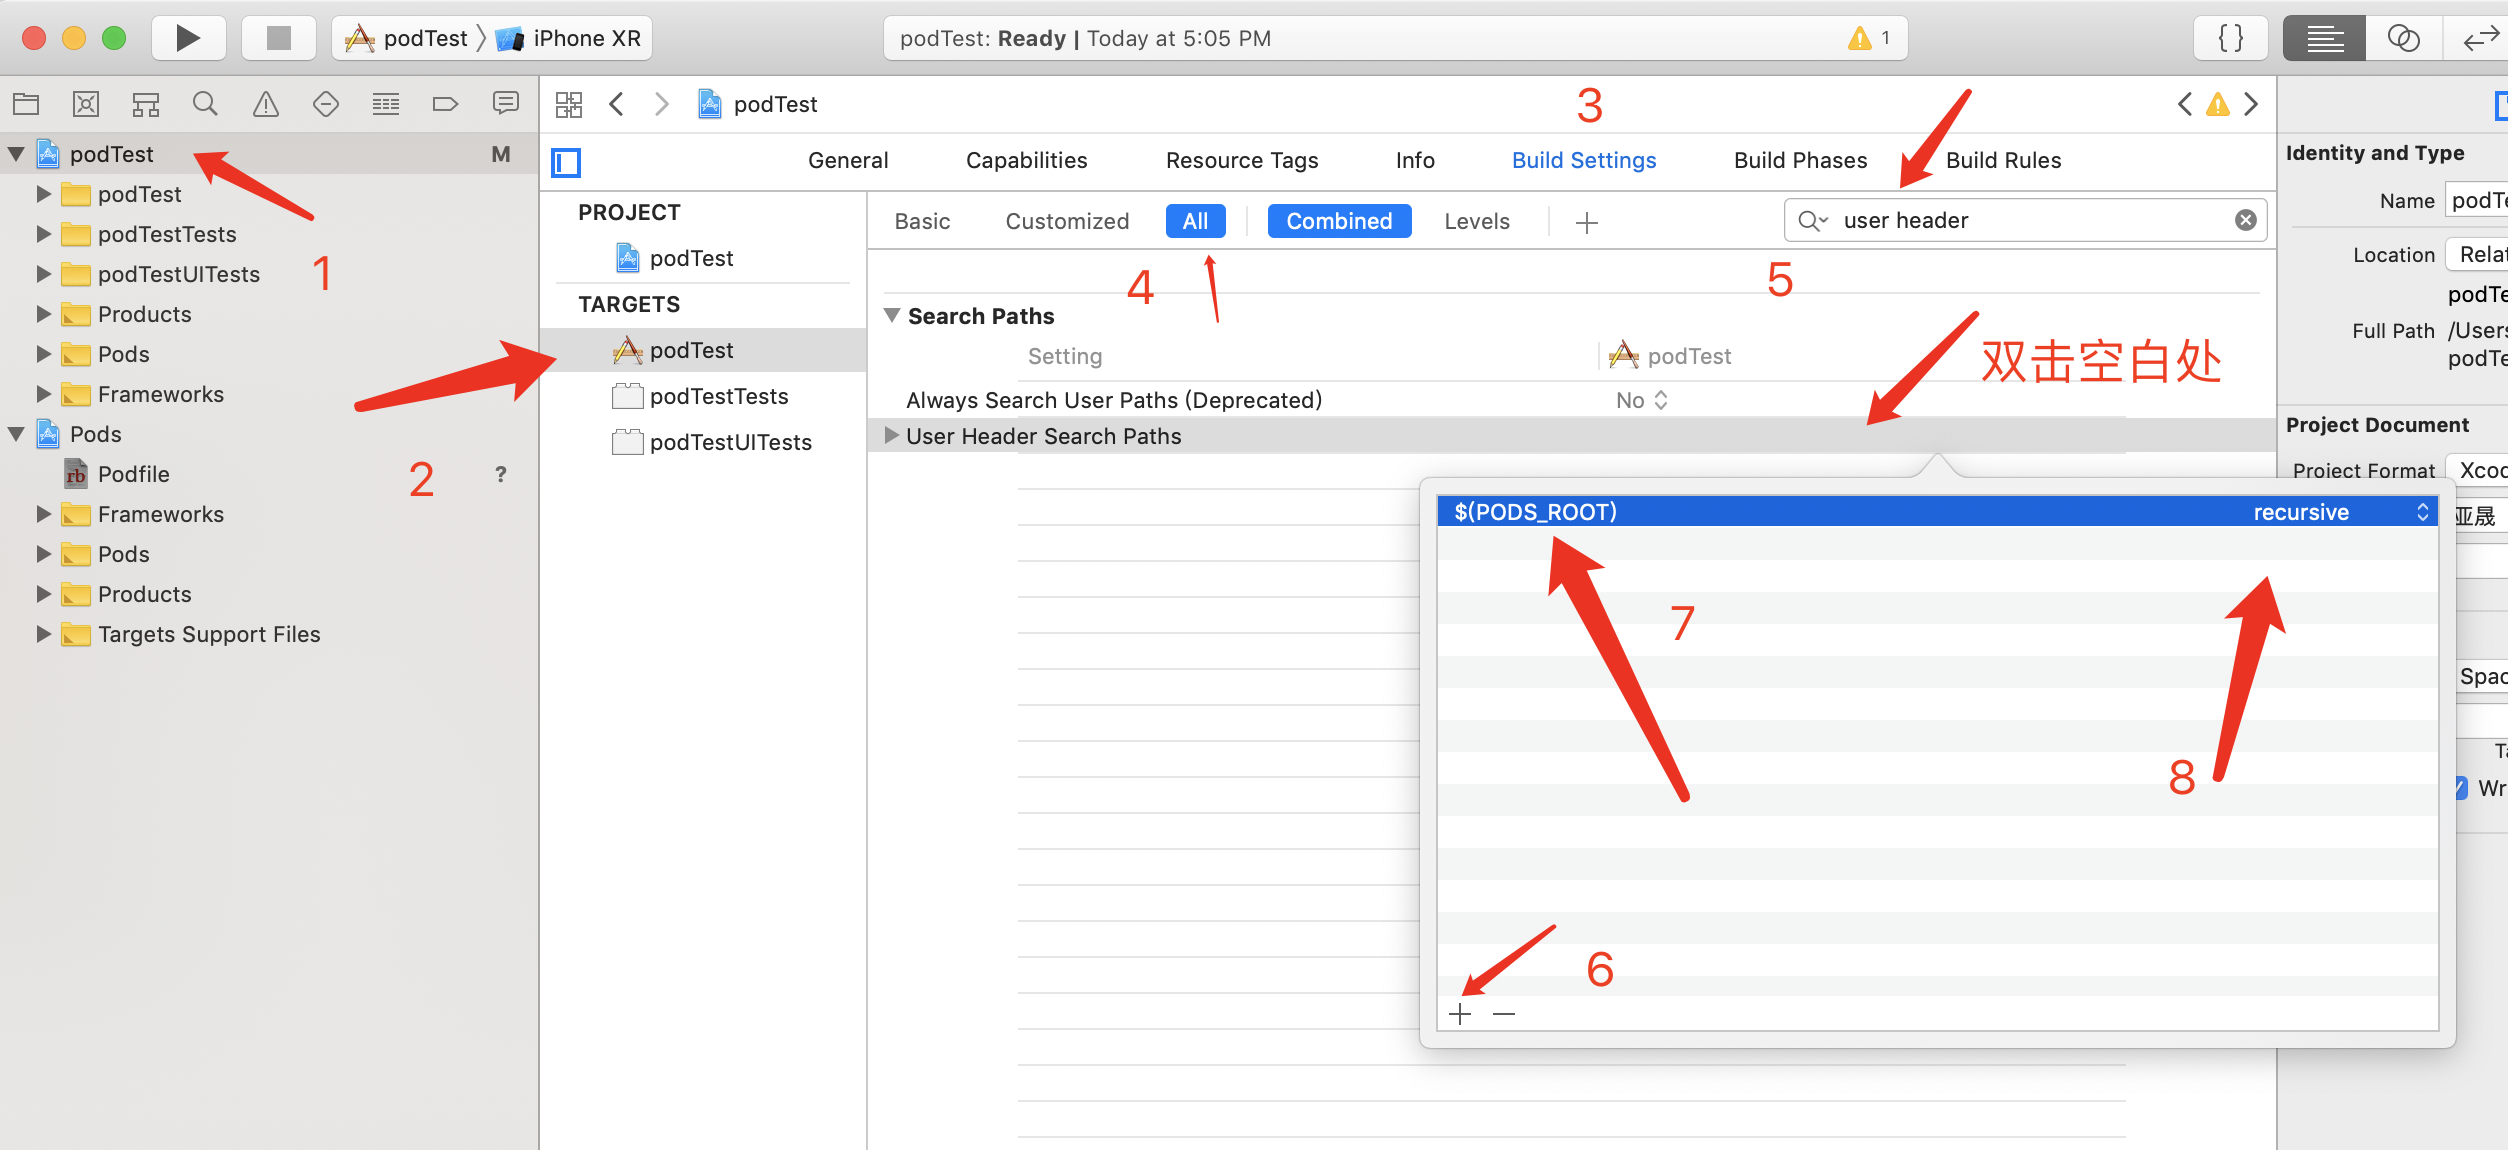This screenshot has width=2508, height=1150.
Task: Open the podTest scheme selector
Action: (x=408, y=38)
